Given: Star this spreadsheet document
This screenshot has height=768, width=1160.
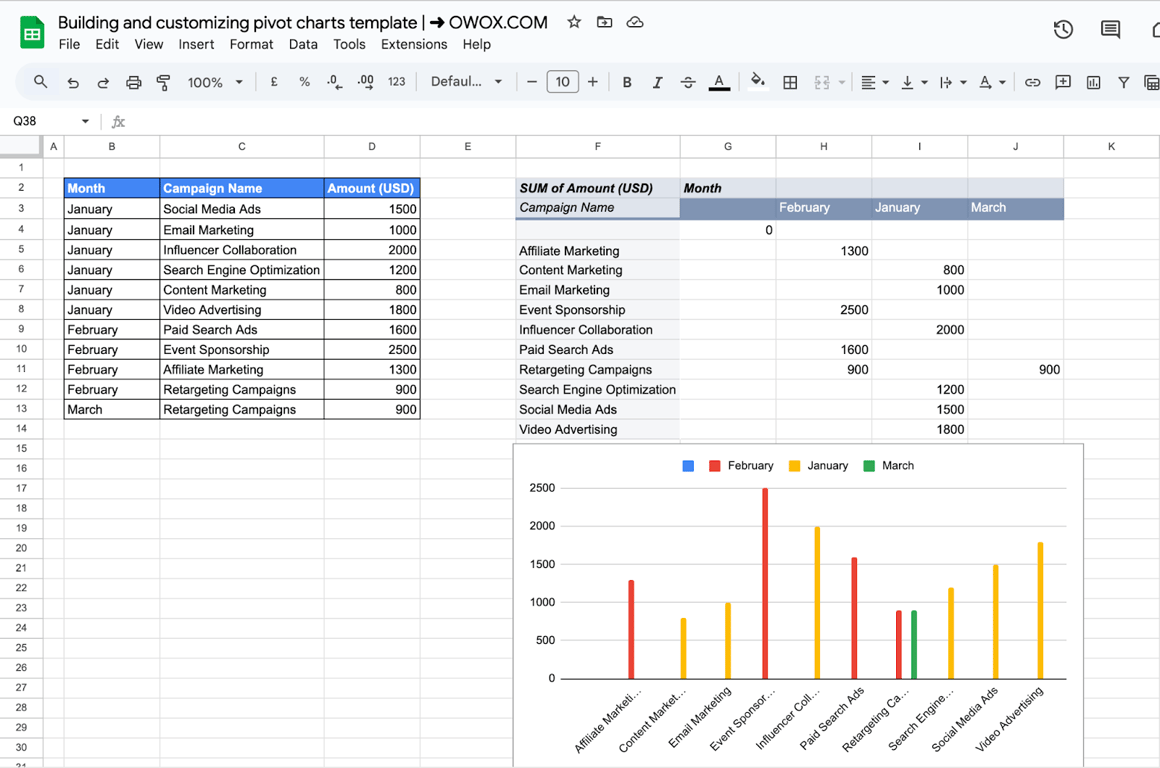Looking at the screenshot, I should tap(574, 22).
